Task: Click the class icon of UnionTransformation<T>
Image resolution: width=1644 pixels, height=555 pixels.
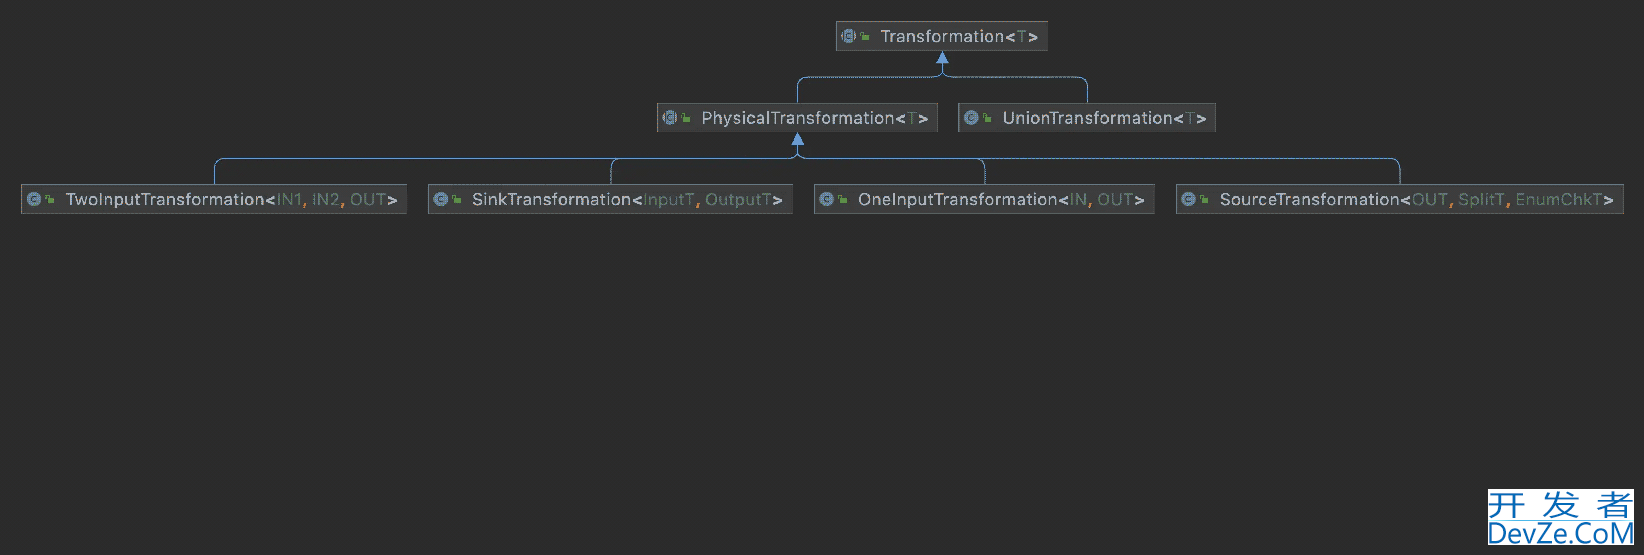Action: 970,118
